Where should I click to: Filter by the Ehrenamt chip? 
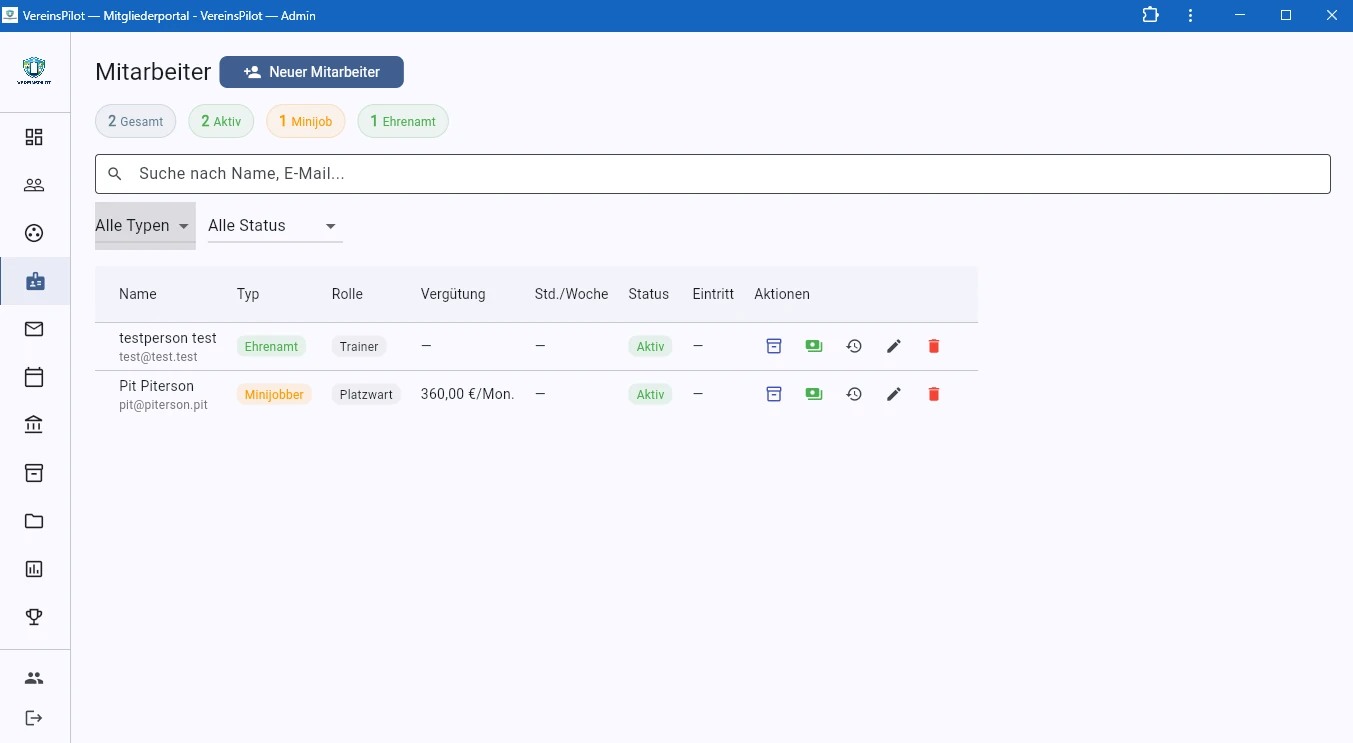coord(403,121)
